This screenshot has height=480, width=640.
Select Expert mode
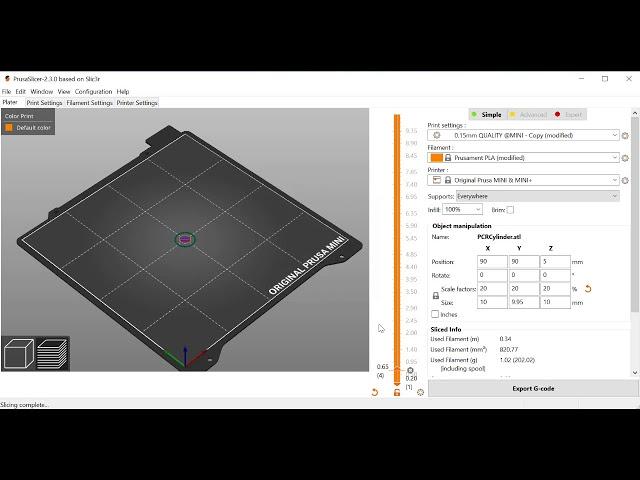point(569,115)
